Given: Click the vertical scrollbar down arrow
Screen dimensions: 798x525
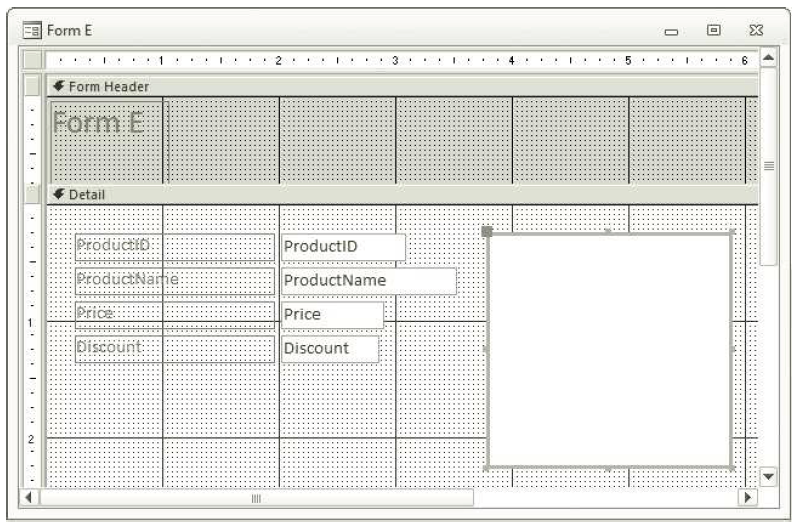Looking at the screenshot, I should coord(768,477).
